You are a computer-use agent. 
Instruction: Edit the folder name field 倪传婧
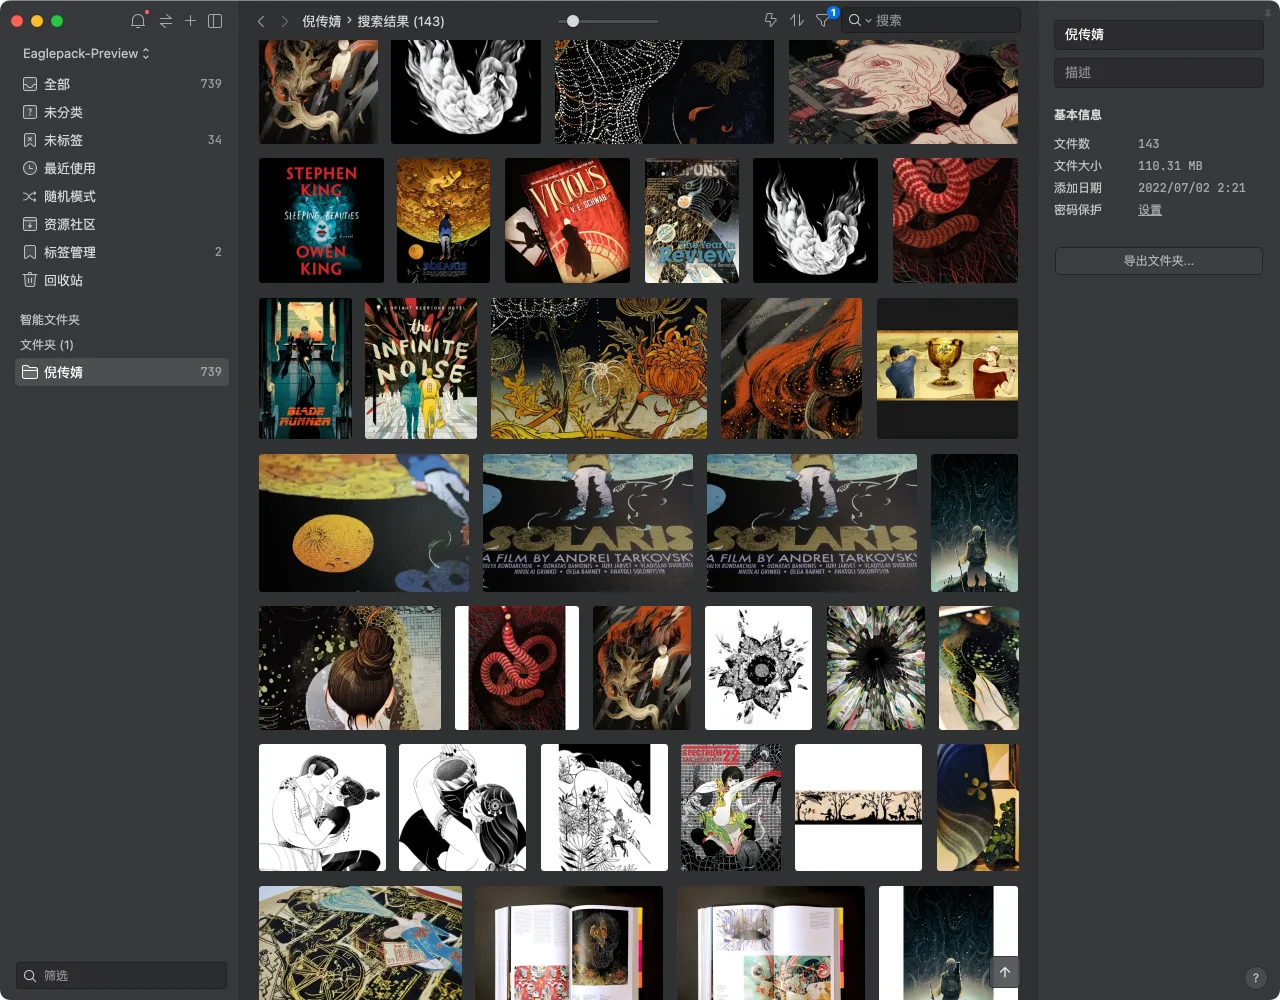(x=1159, y=34)
